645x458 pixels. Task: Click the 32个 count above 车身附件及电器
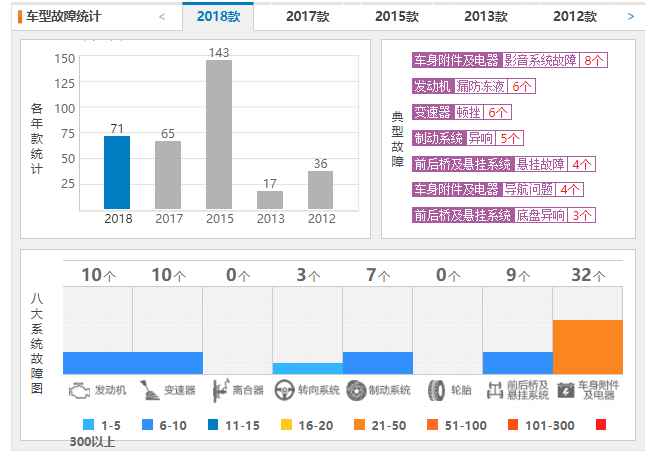(x=588, y=275)
